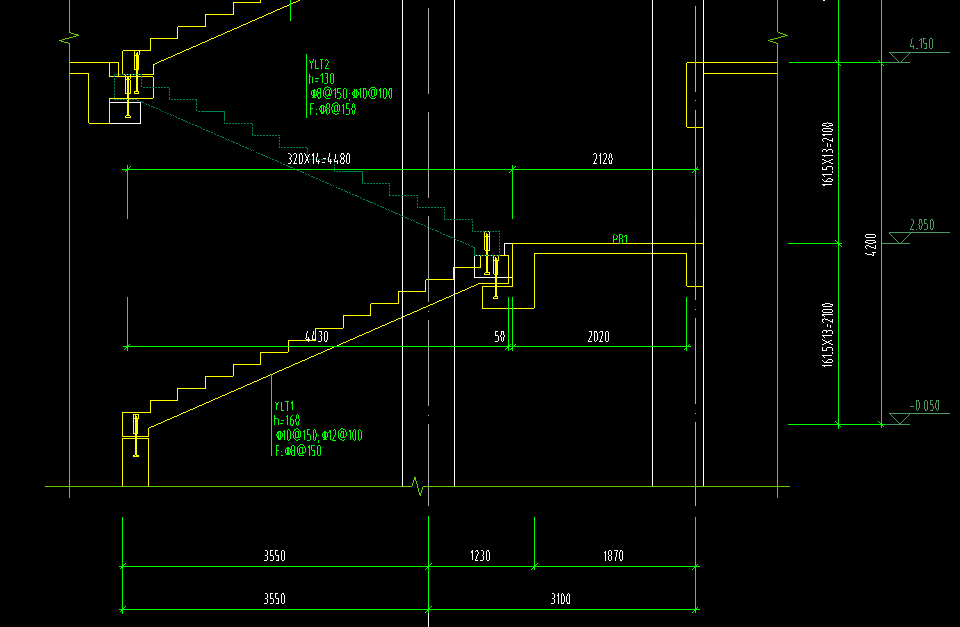This screenshot has width=960, height=627.
Task: Select the YLT1 stair label text
Action: click(x=284, y=406)
